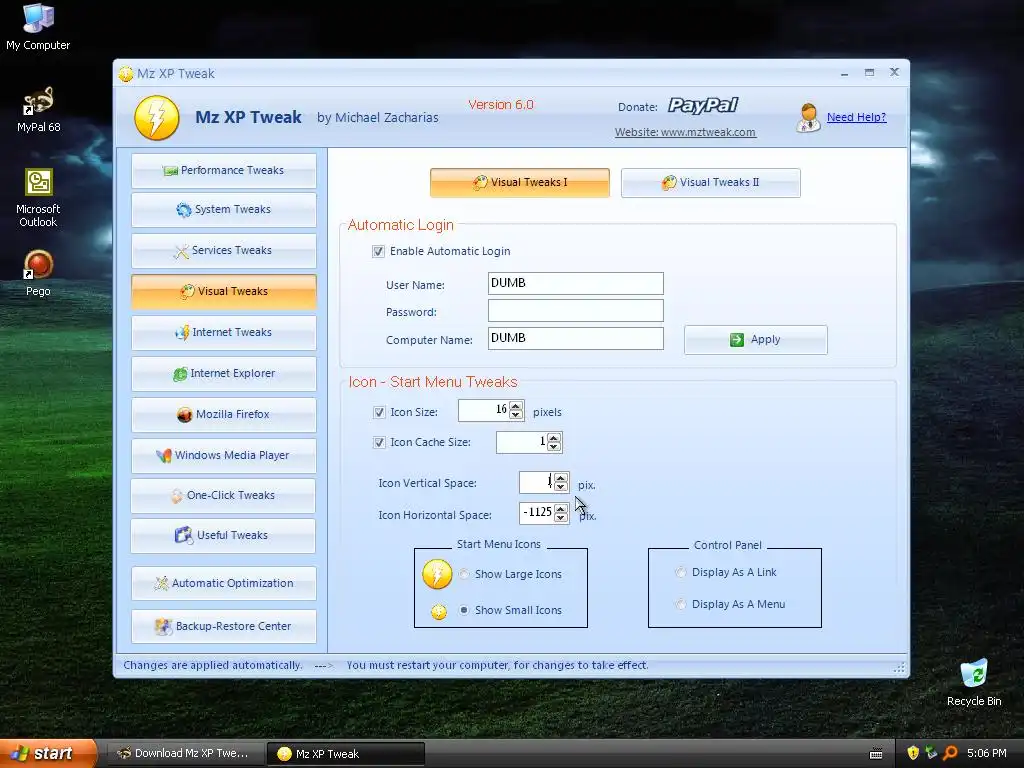Open Mozilla Firefox tweaks
The width and height of the screenshot is (1024, 768).
pyautogui.click(x=224, y=415)
